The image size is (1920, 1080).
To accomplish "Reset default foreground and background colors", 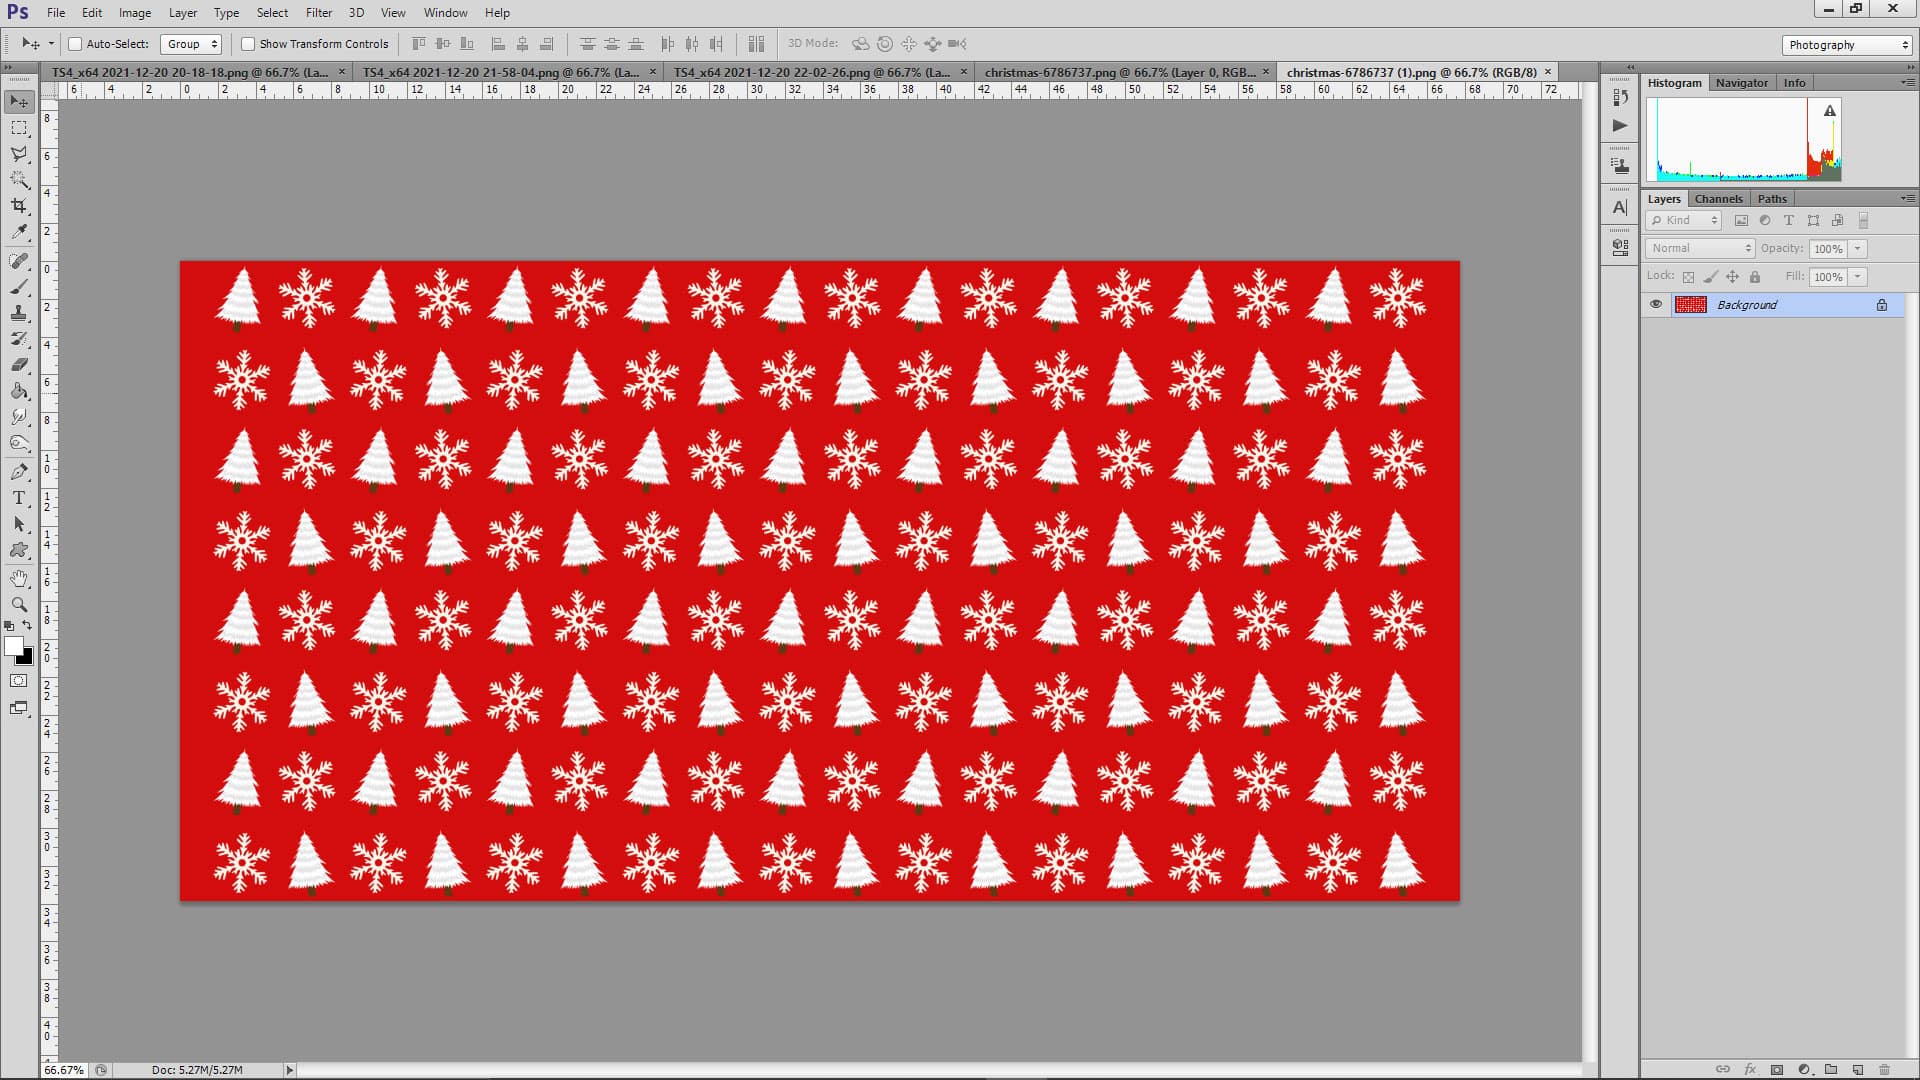I will click(x=9, y=626).
